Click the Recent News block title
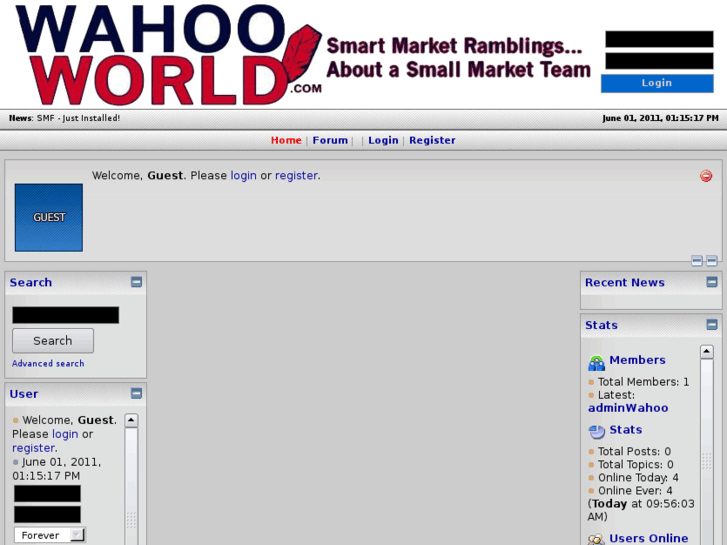 (625, 282)
